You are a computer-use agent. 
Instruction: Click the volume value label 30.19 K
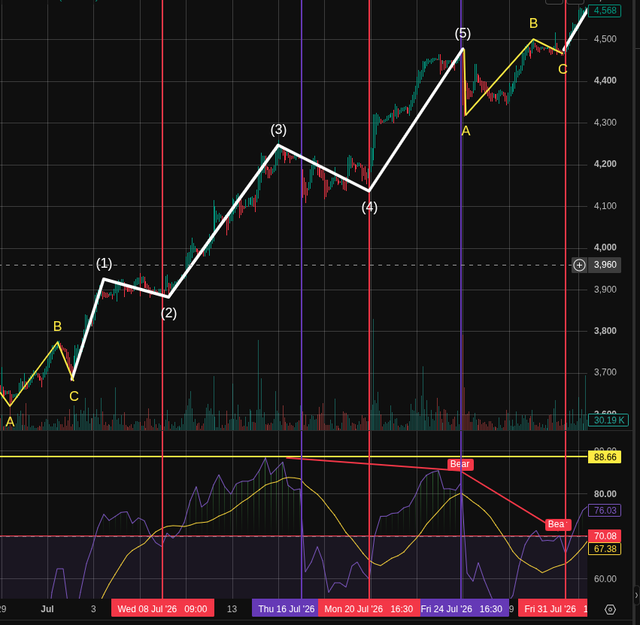coord(609,420)
